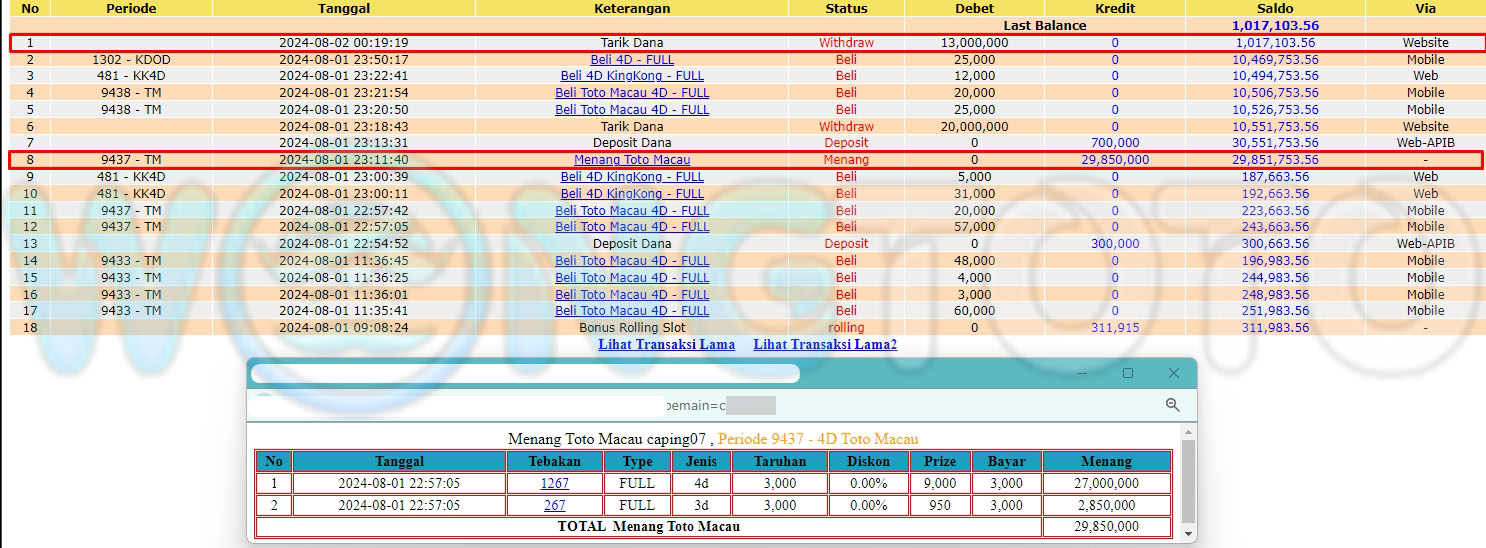The width and height of the screenshot is (1486, 548).
Task: Open Beli 4D KingKong - FULL in row 10
Action: [632, 194]
